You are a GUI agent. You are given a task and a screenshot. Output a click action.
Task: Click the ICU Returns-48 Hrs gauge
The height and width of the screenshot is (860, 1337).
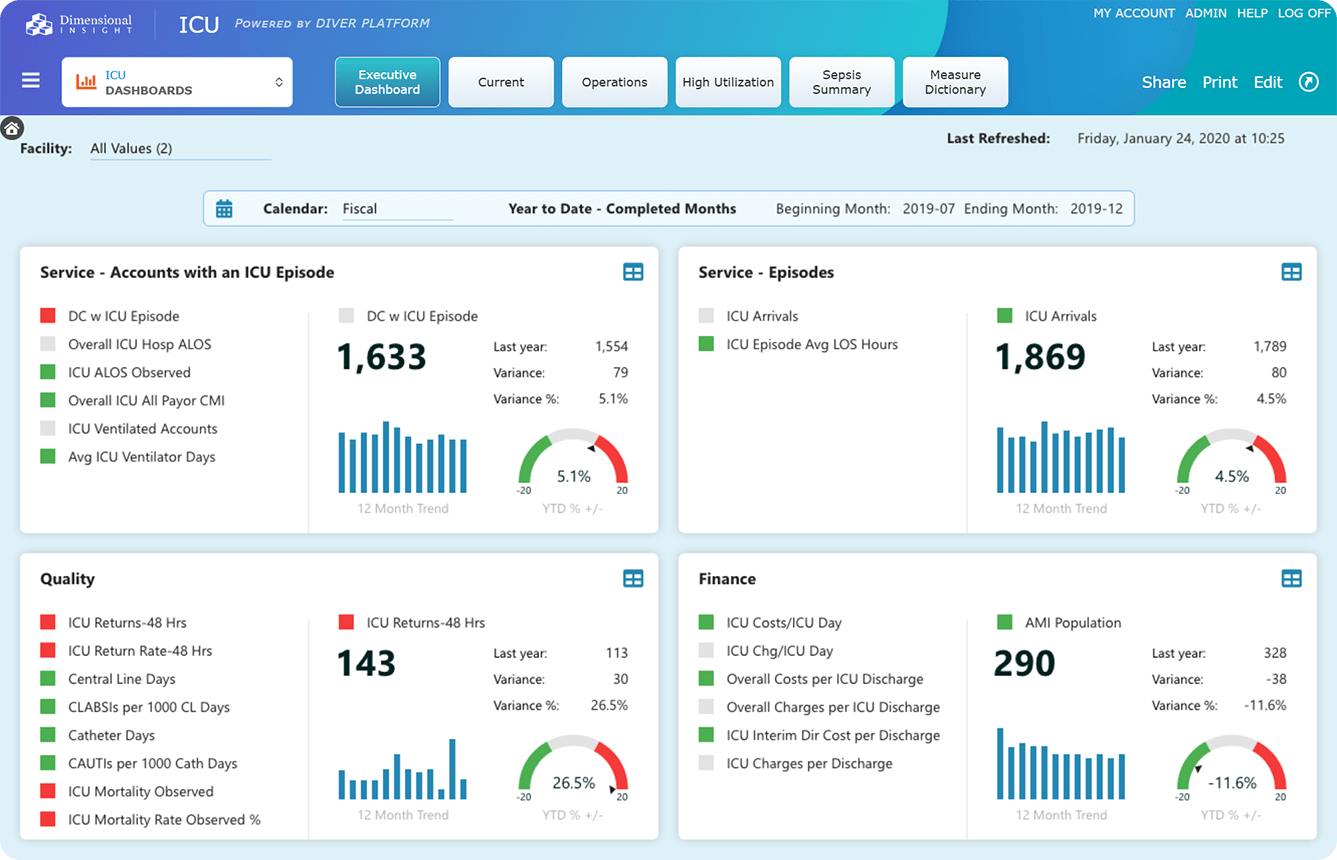tap(573, 770)
